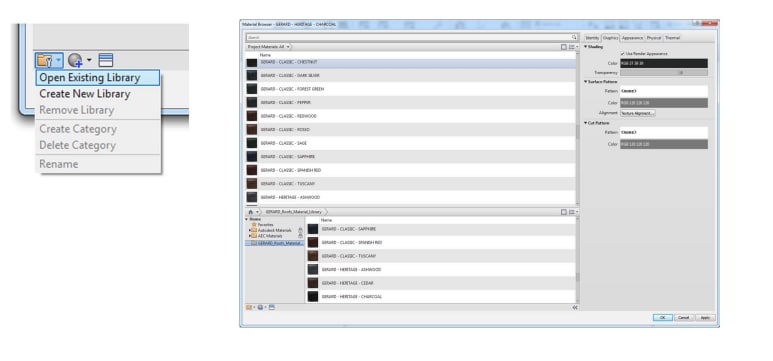Click the CLASSIC - ROSSO material thumbnail
This screenshot has width=773, height=361.
[252, 129]
